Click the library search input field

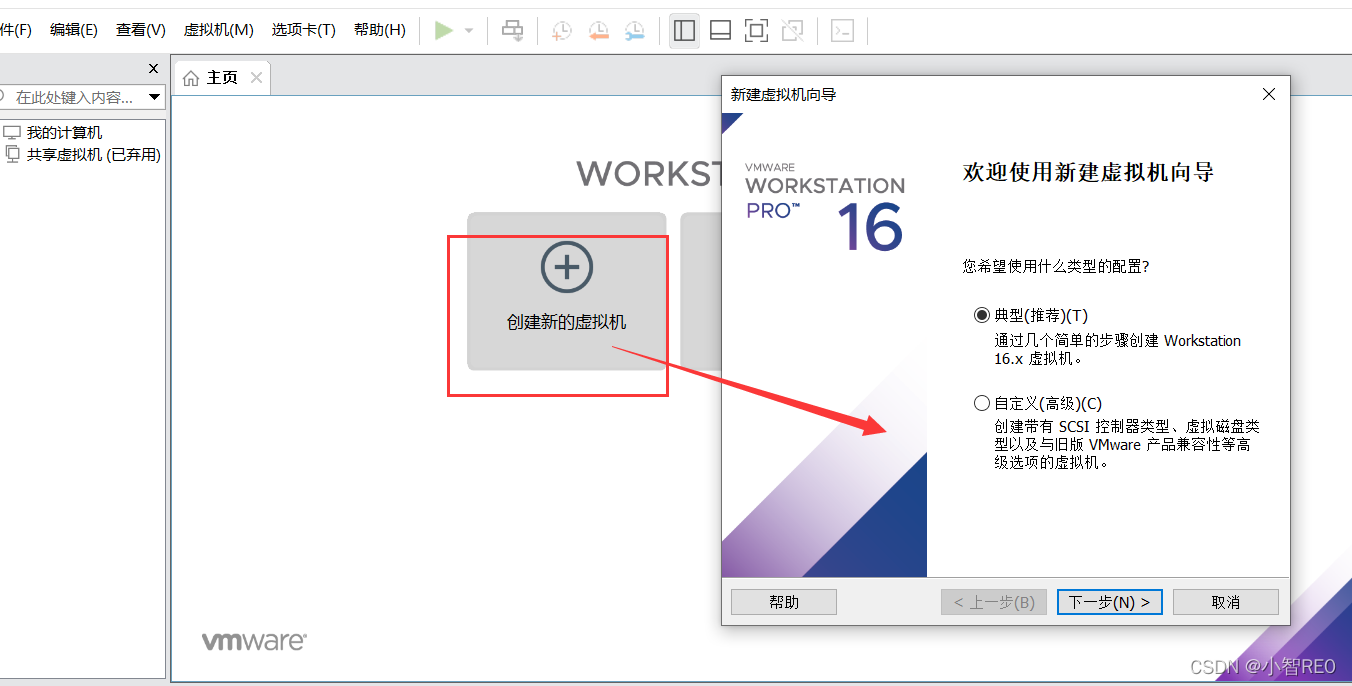pyautogui.click(x=73, y=97)
